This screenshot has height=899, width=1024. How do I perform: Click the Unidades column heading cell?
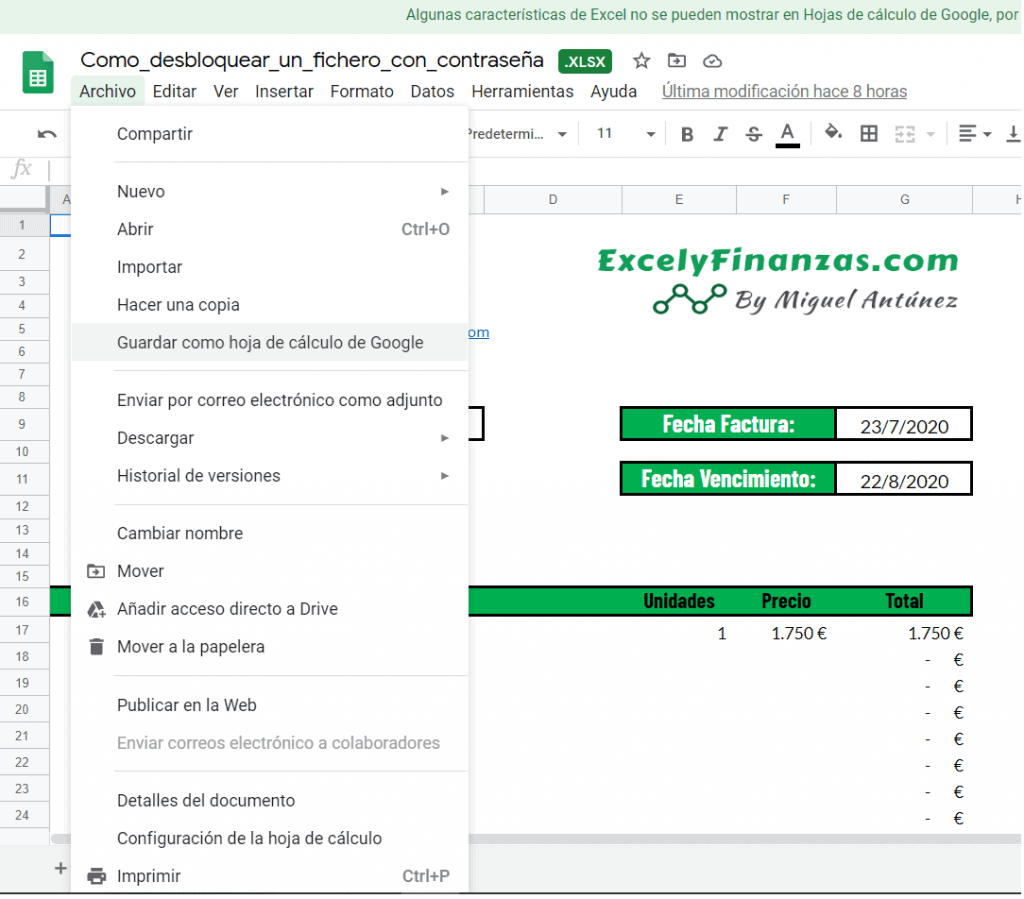[679, 601]
